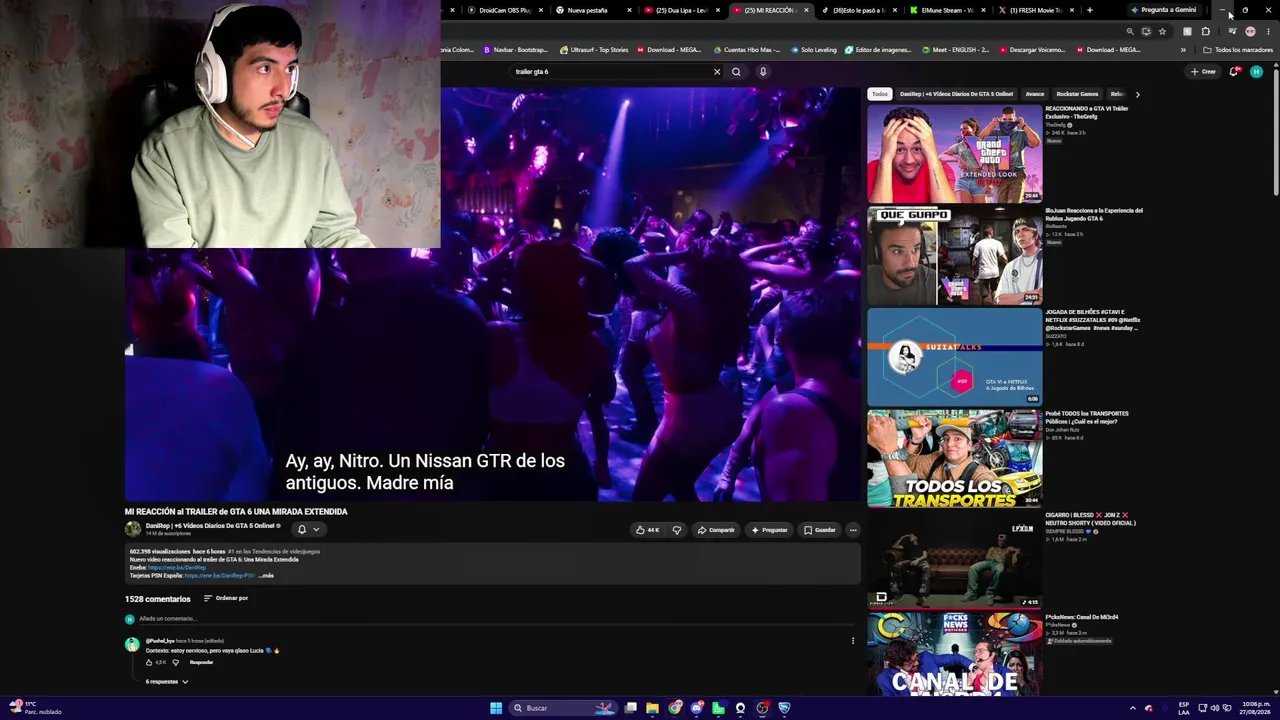
Task: Open the video's three-dot more actions menu
Action: pos(853,530)
